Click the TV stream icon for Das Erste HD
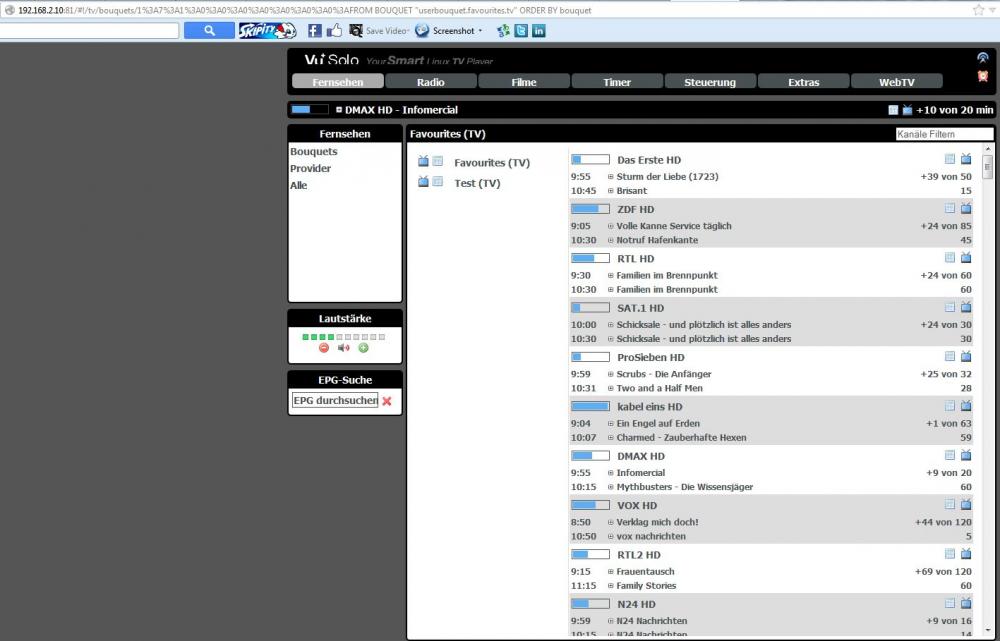 click(966, 159)
